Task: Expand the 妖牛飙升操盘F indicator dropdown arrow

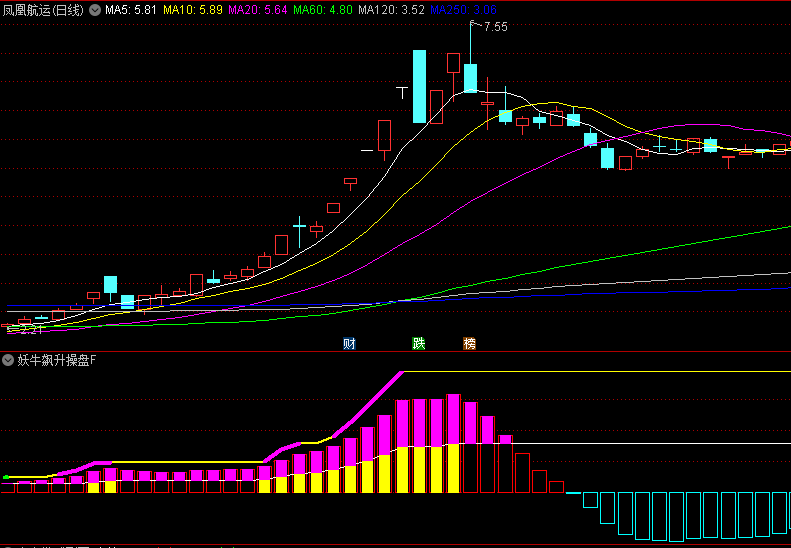Action: click(x=8, y=360)
